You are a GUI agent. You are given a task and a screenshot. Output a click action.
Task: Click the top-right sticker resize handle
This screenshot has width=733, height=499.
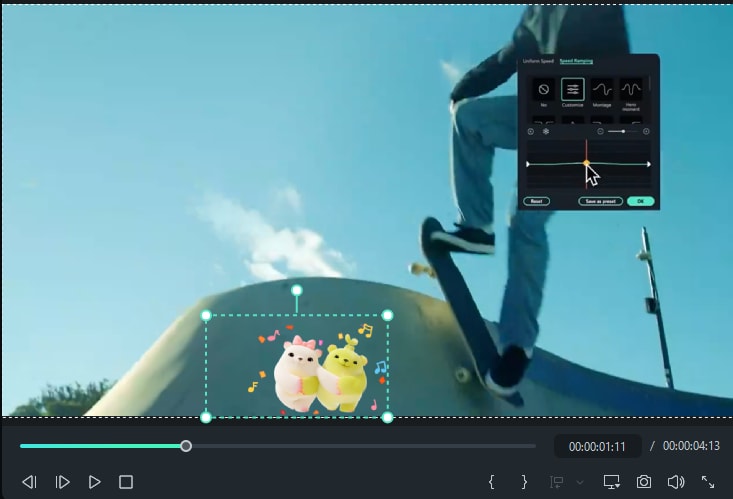[x=387, y=315]
